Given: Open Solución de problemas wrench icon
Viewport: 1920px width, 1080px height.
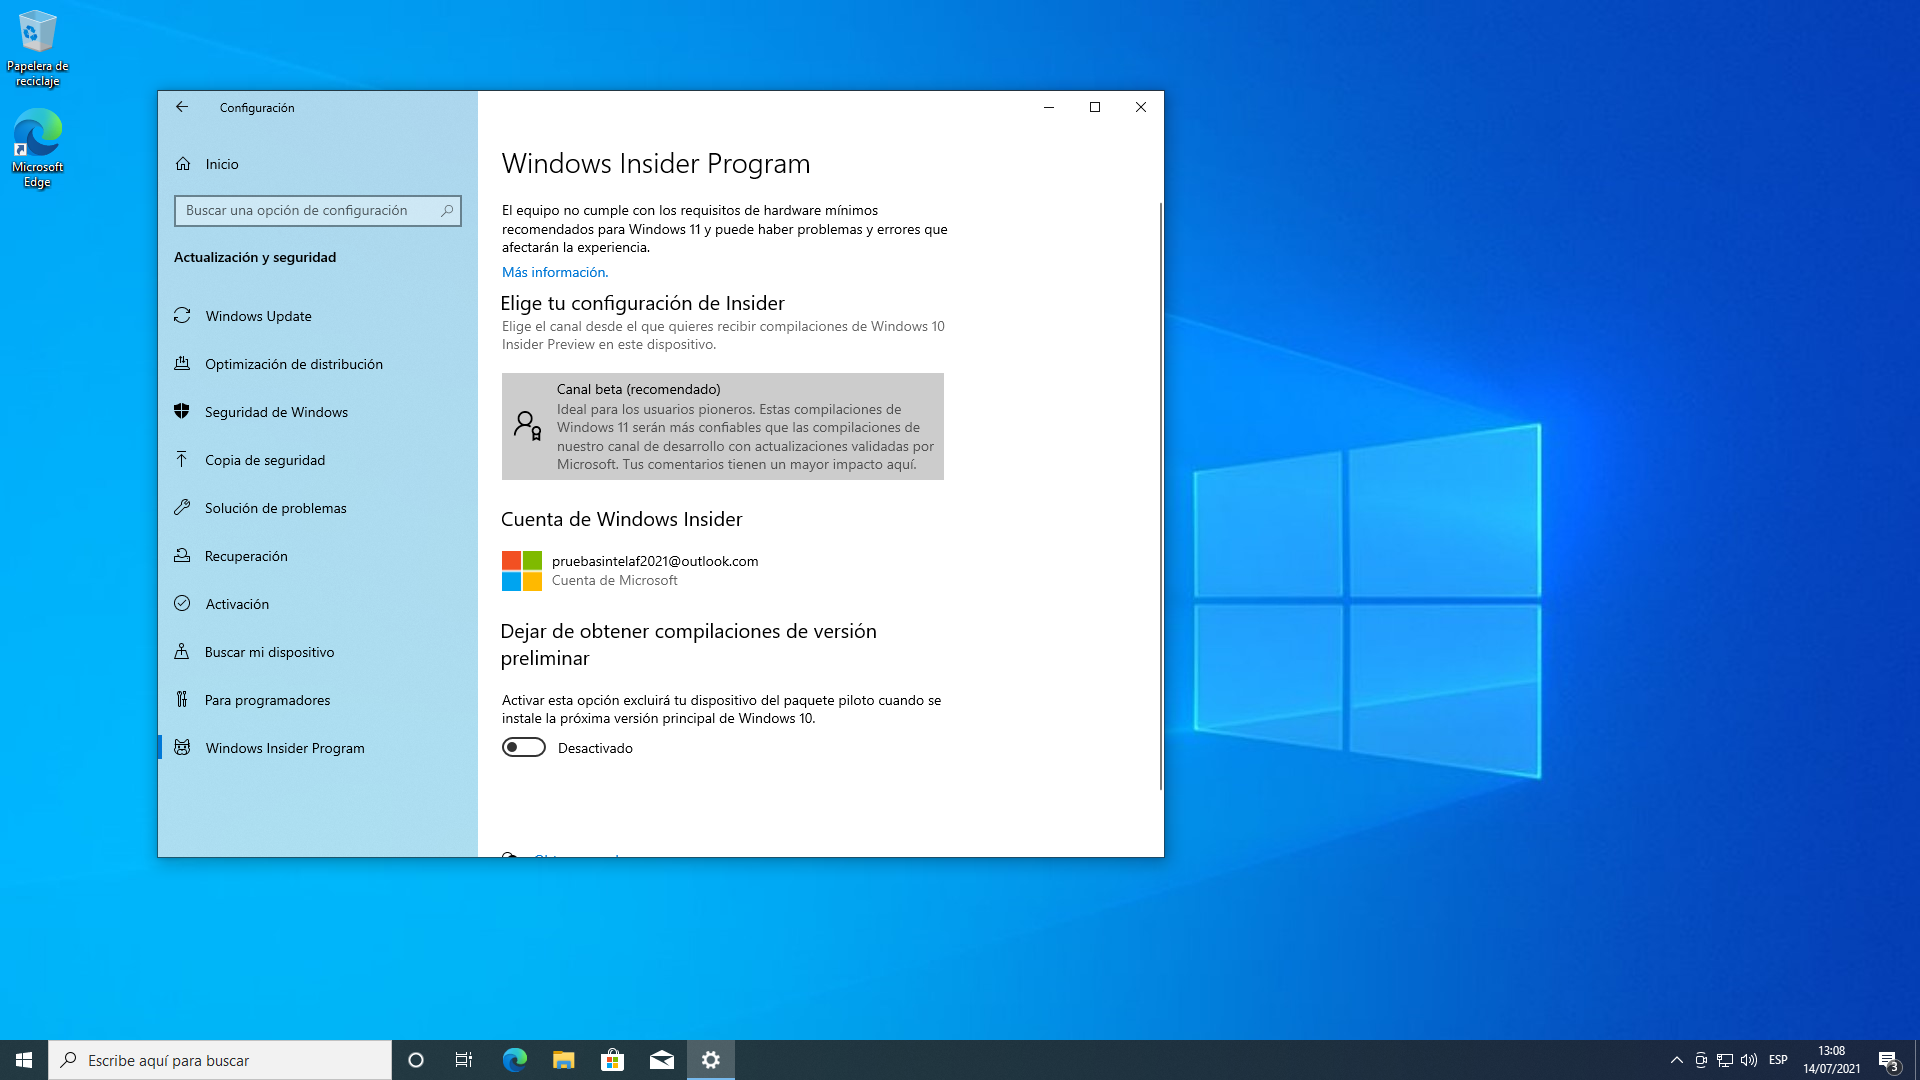Looking at the screenshot, I should tap(182, 508).
